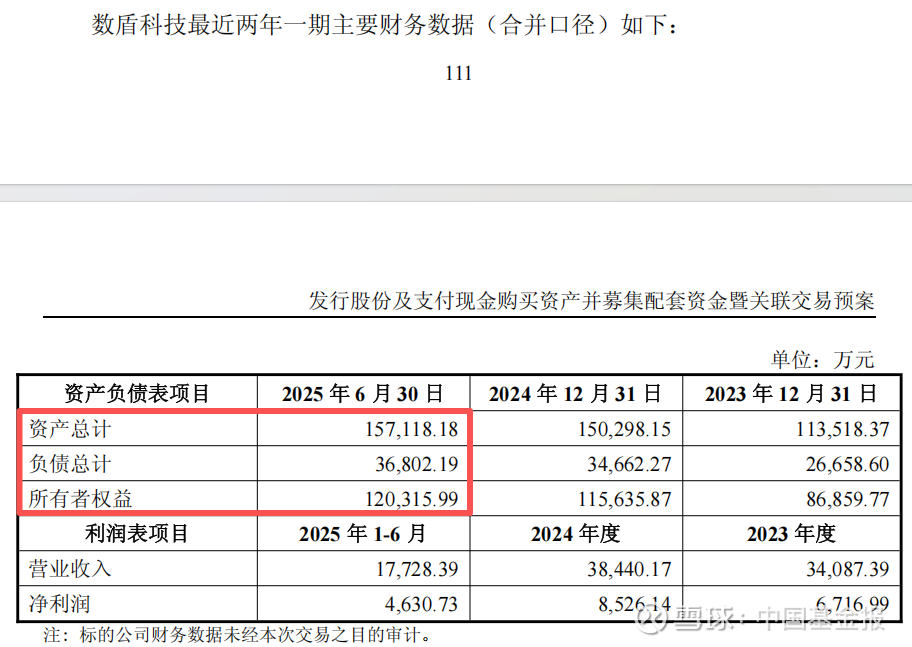
Task: Click row label '净利润'
Action: point(59,604)
